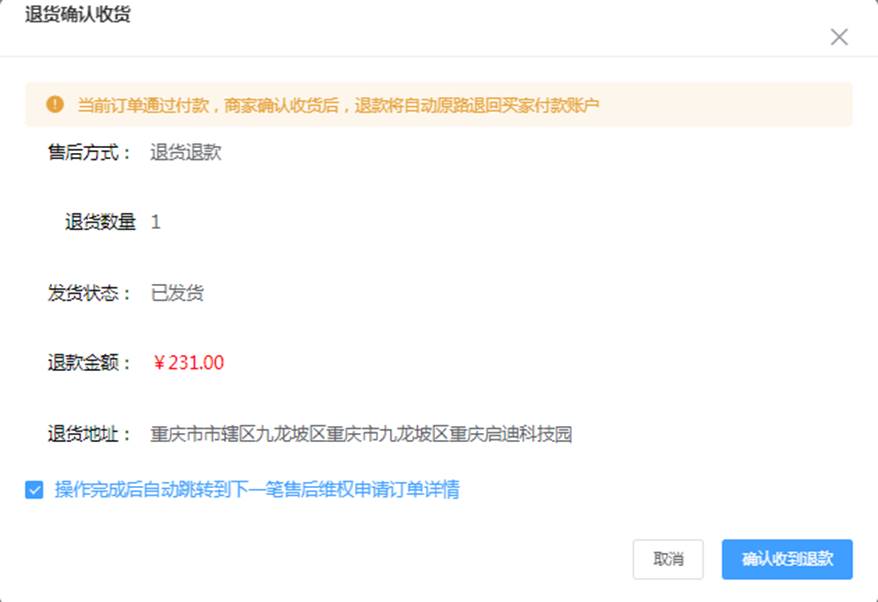Click the 退货地址 label
Viewport: 878px width, 602px height.
89,434
